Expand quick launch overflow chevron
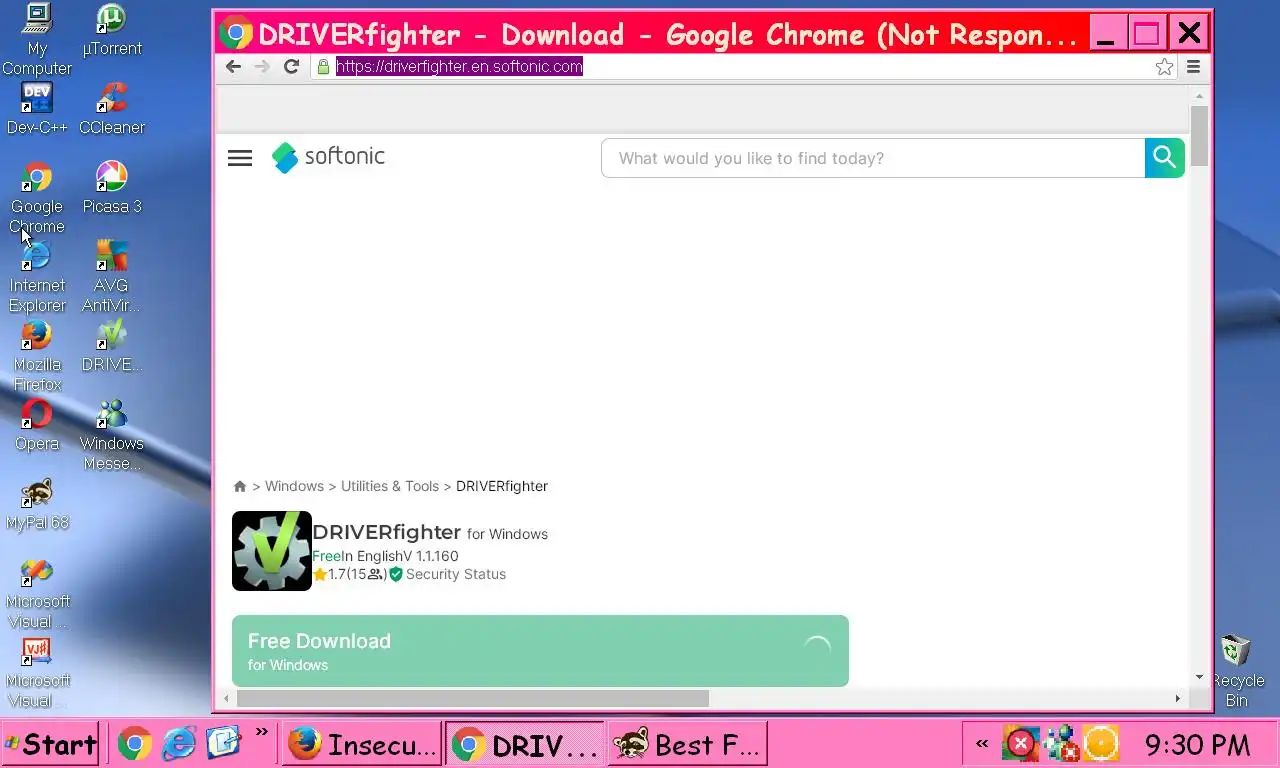 [261, 733]
